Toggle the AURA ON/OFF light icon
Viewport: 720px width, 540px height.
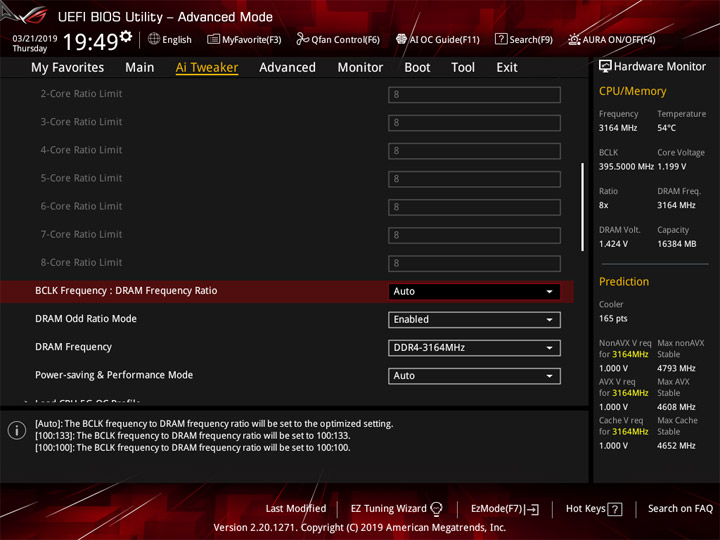574,39
